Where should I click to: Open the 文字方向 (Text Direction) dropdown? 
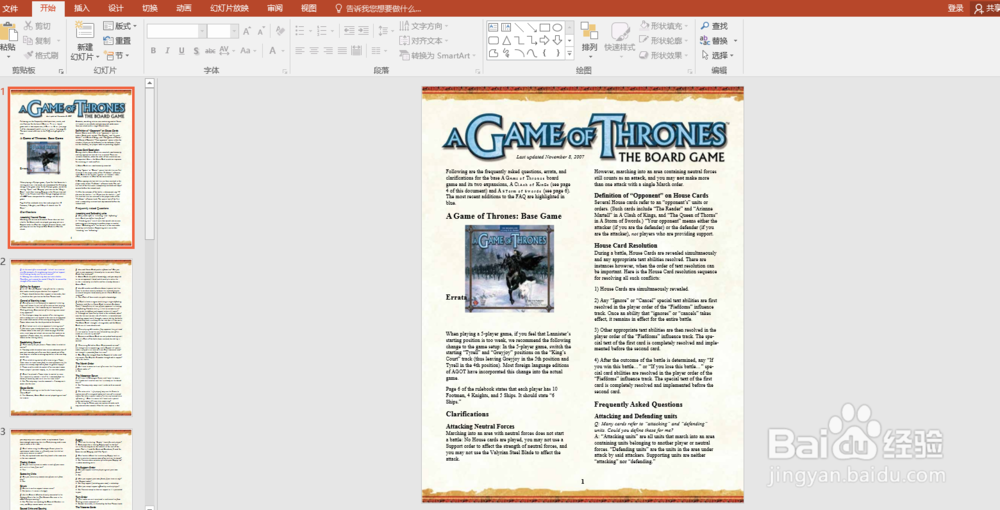423,26
